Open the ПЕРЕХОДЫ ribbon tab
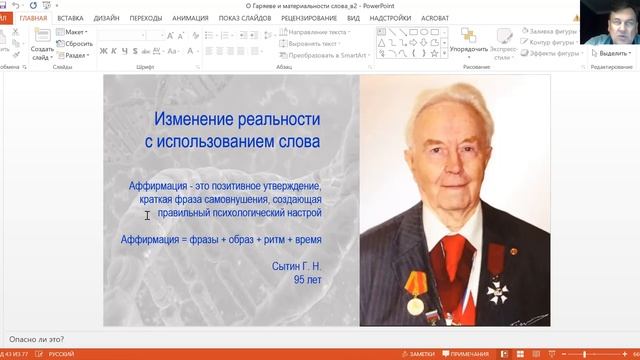This screenshot has height=360, width=640. [x=146, y=18]
